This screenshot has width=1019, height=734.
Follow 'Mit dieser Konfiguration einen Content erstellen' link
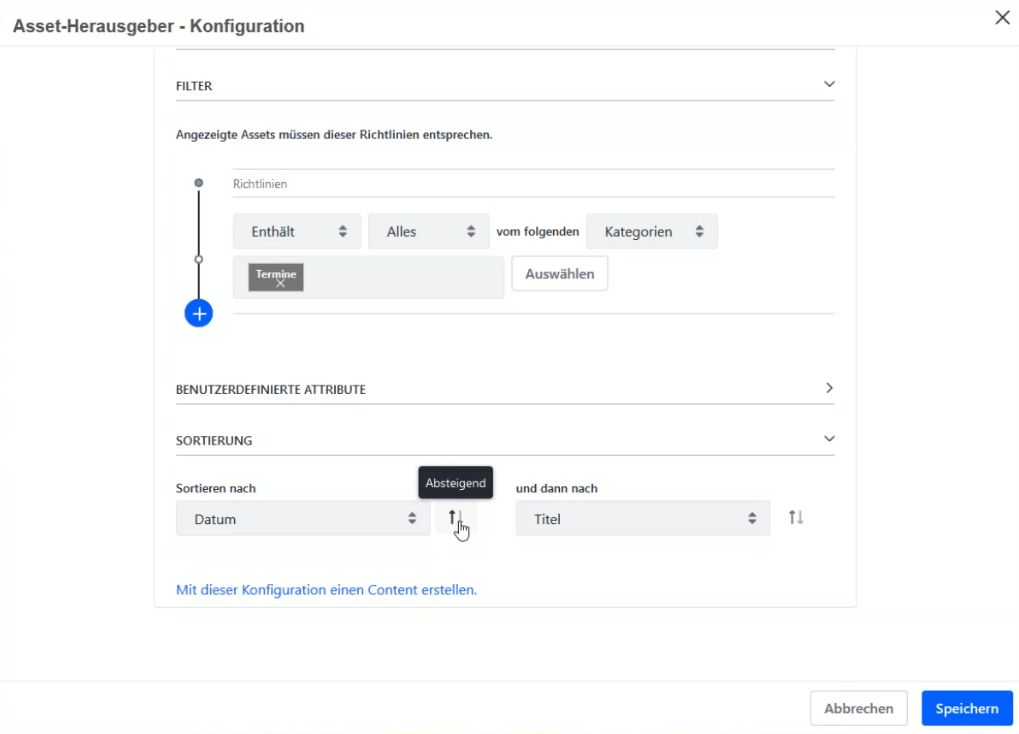coord(326,590)
